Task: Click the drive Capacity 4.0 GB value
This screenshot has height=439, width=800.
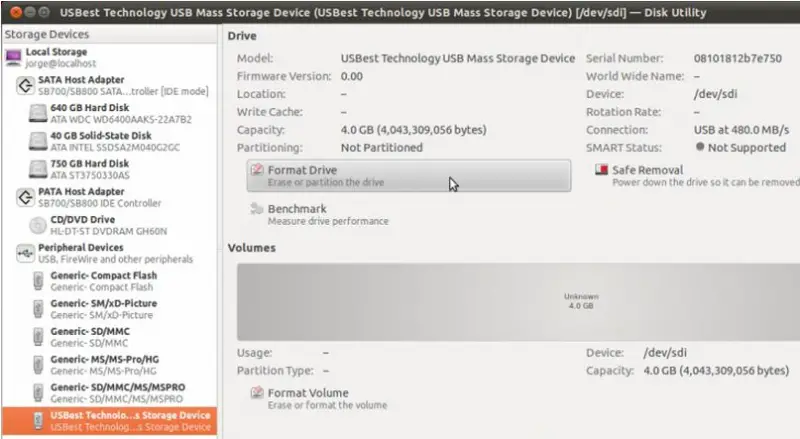Action: click(413, 130)
